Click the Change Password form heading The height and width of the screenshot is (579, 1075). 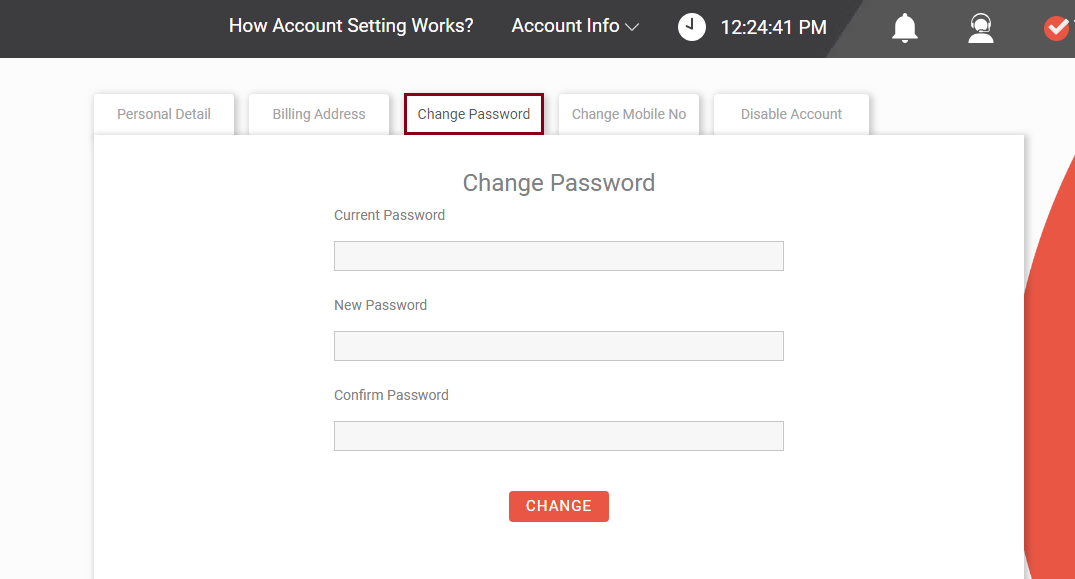tap(559, 183)
